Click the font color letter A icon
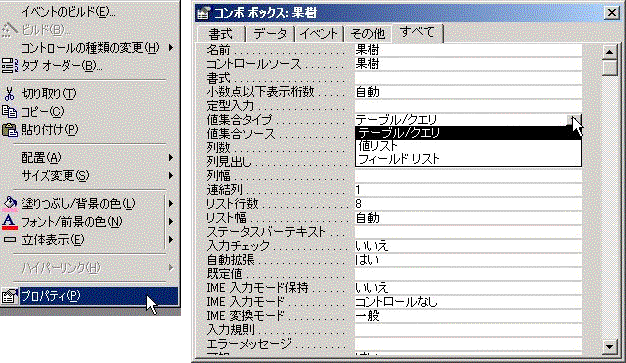 coord(10,222)
